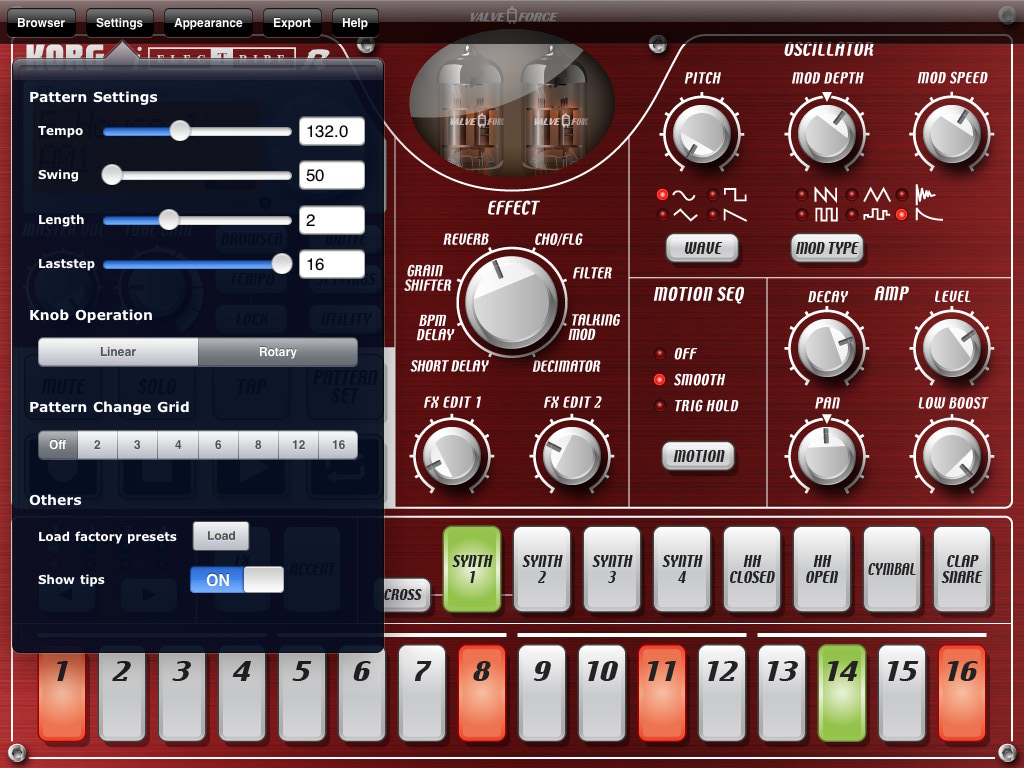Image resolution: width=1024 pixels, height=768 pixels.
Task: Open the Export menu
Action: tap(292, 23)
